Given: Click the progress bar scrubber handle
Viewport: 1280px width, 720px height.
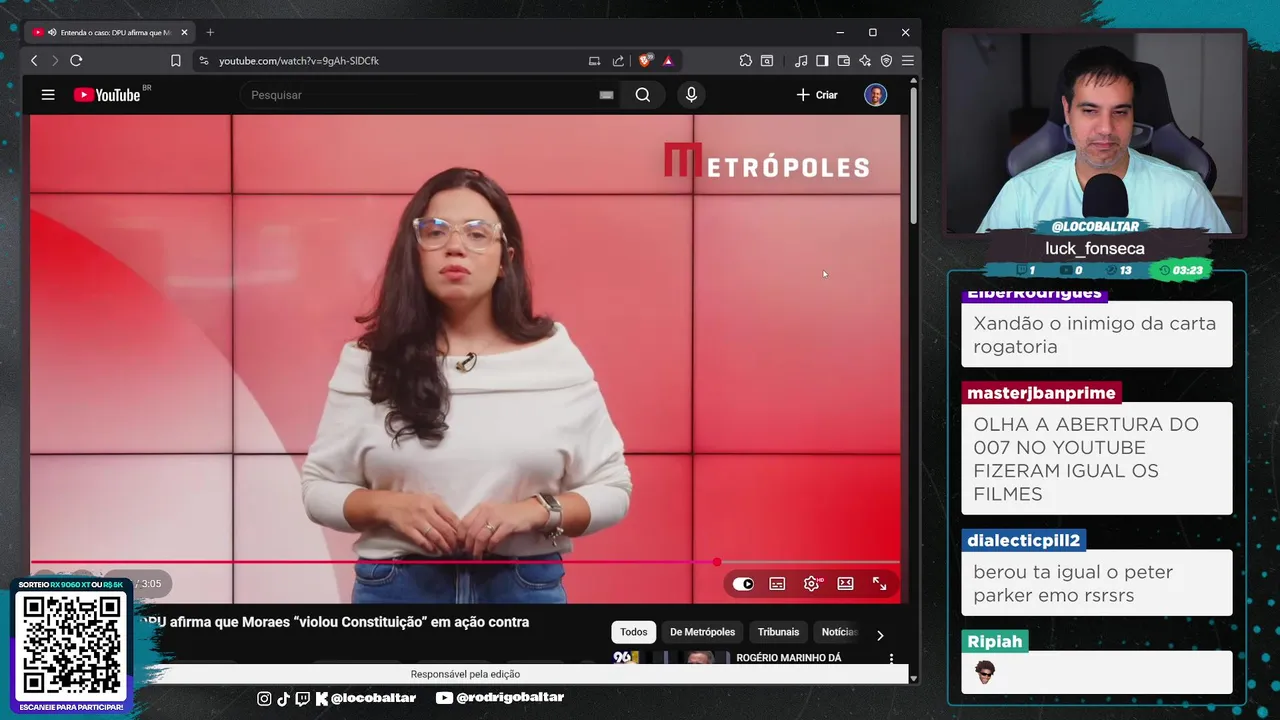Looking at the screenshot, I should pos(717,562).
